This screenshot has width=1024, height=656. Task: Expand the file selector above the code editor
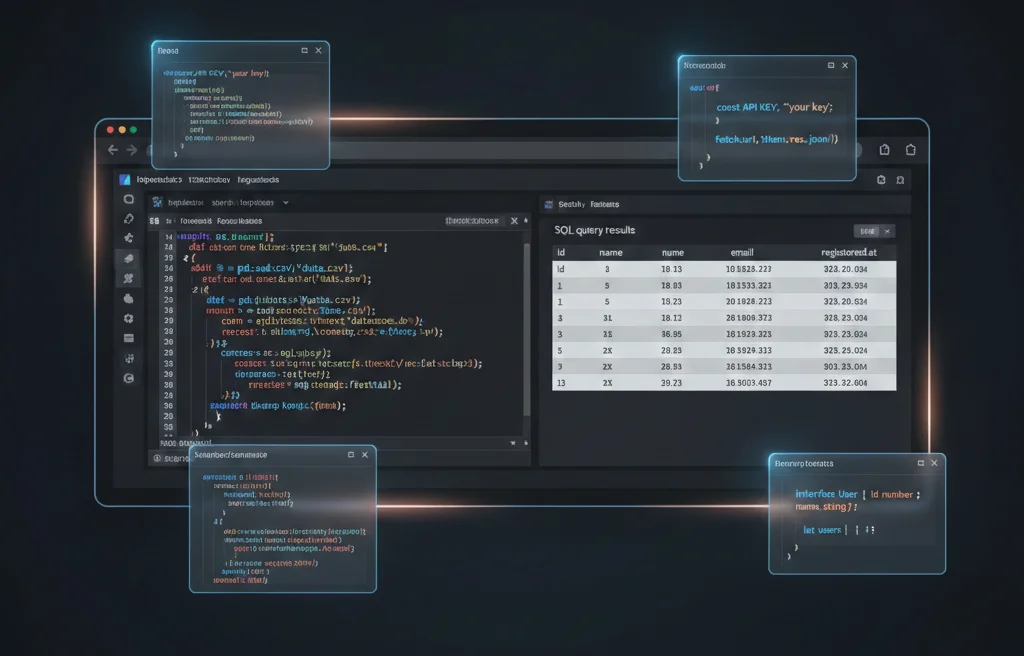[246, 202]
